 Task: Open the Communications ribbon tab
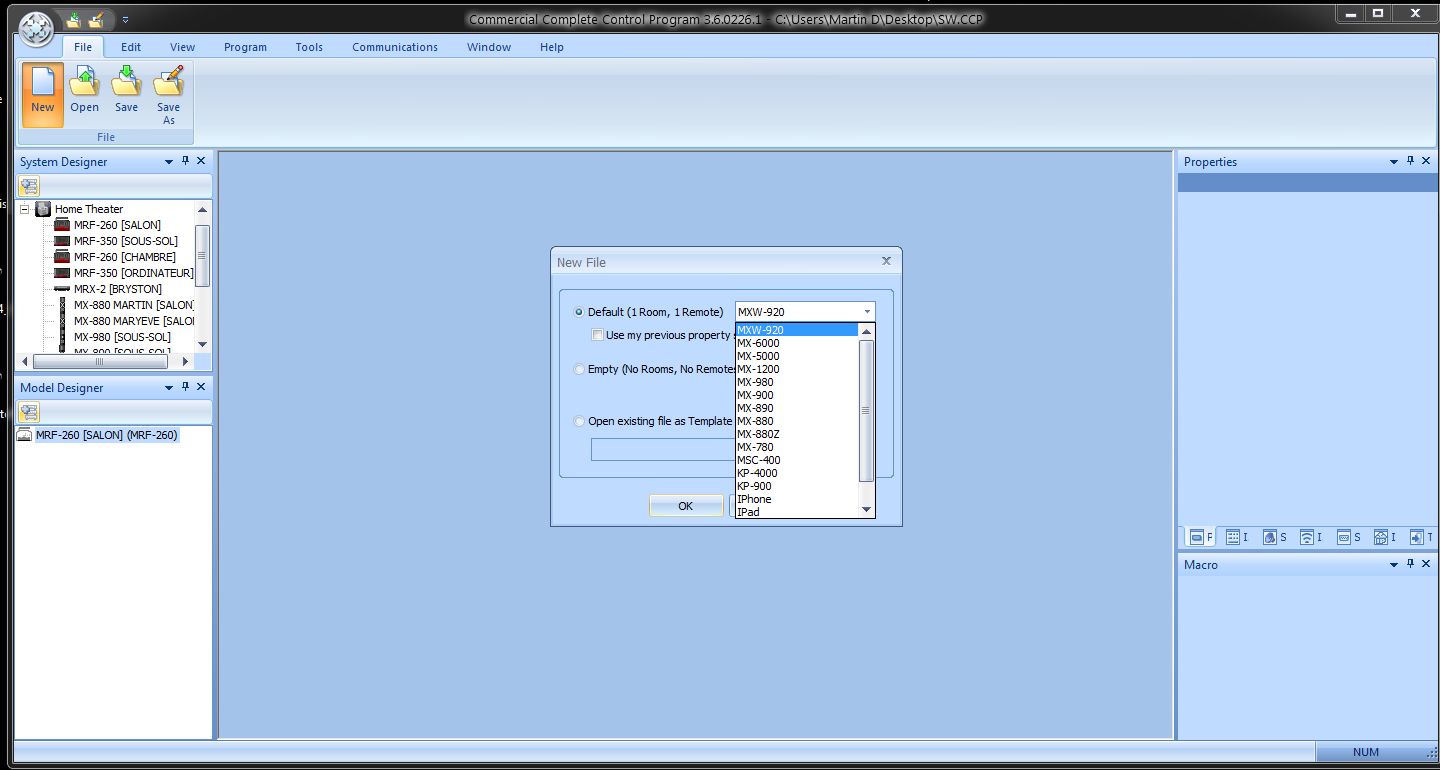click(x=395, y=47)
